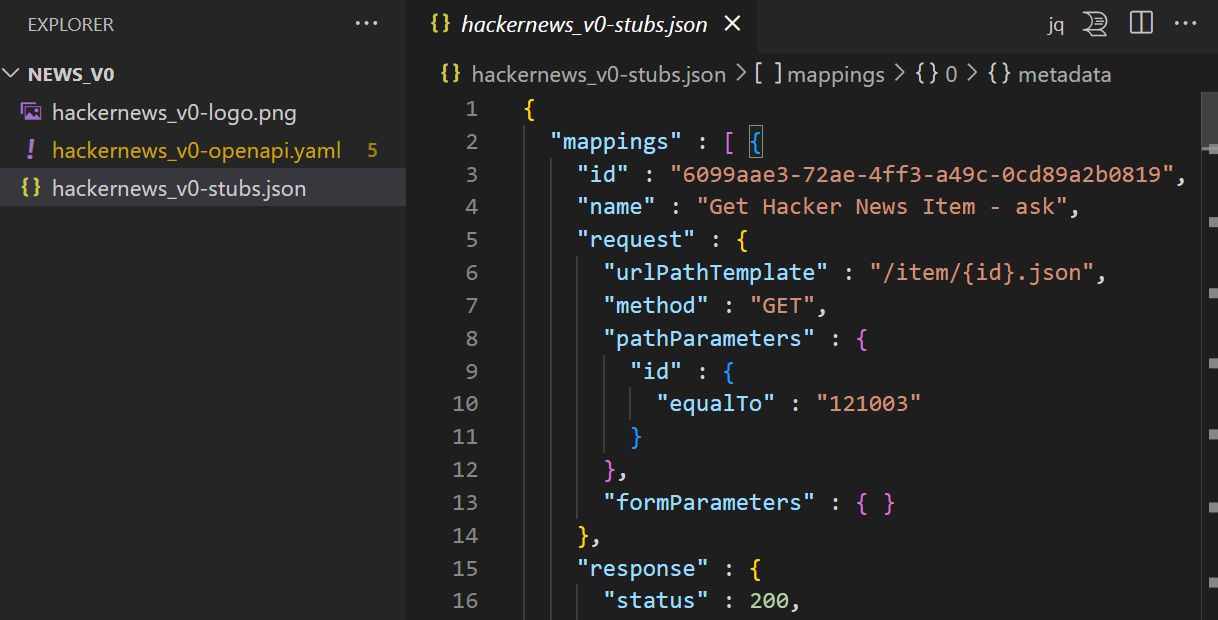Click line number 1 in gutter
The image size is (1218, 620).
coord(471,108)
